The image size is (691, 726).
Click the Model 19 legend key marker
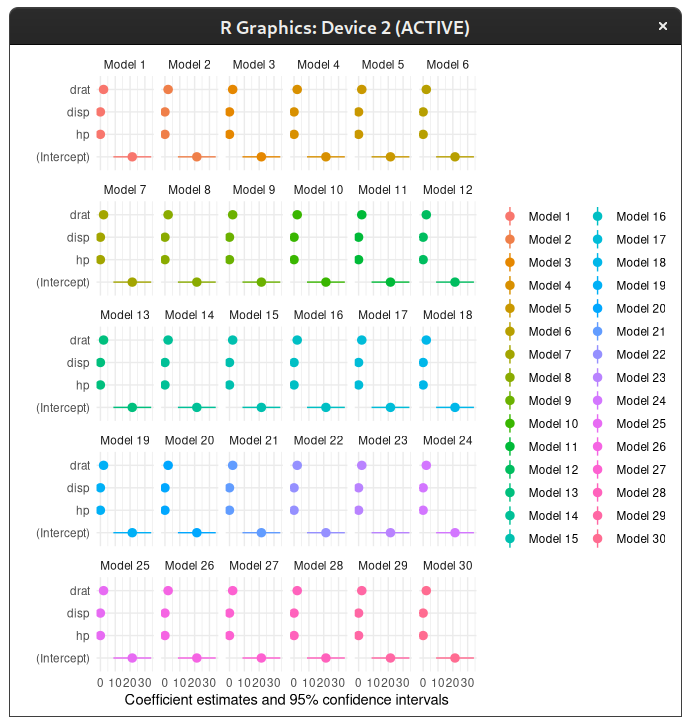[x=597, y=285]
